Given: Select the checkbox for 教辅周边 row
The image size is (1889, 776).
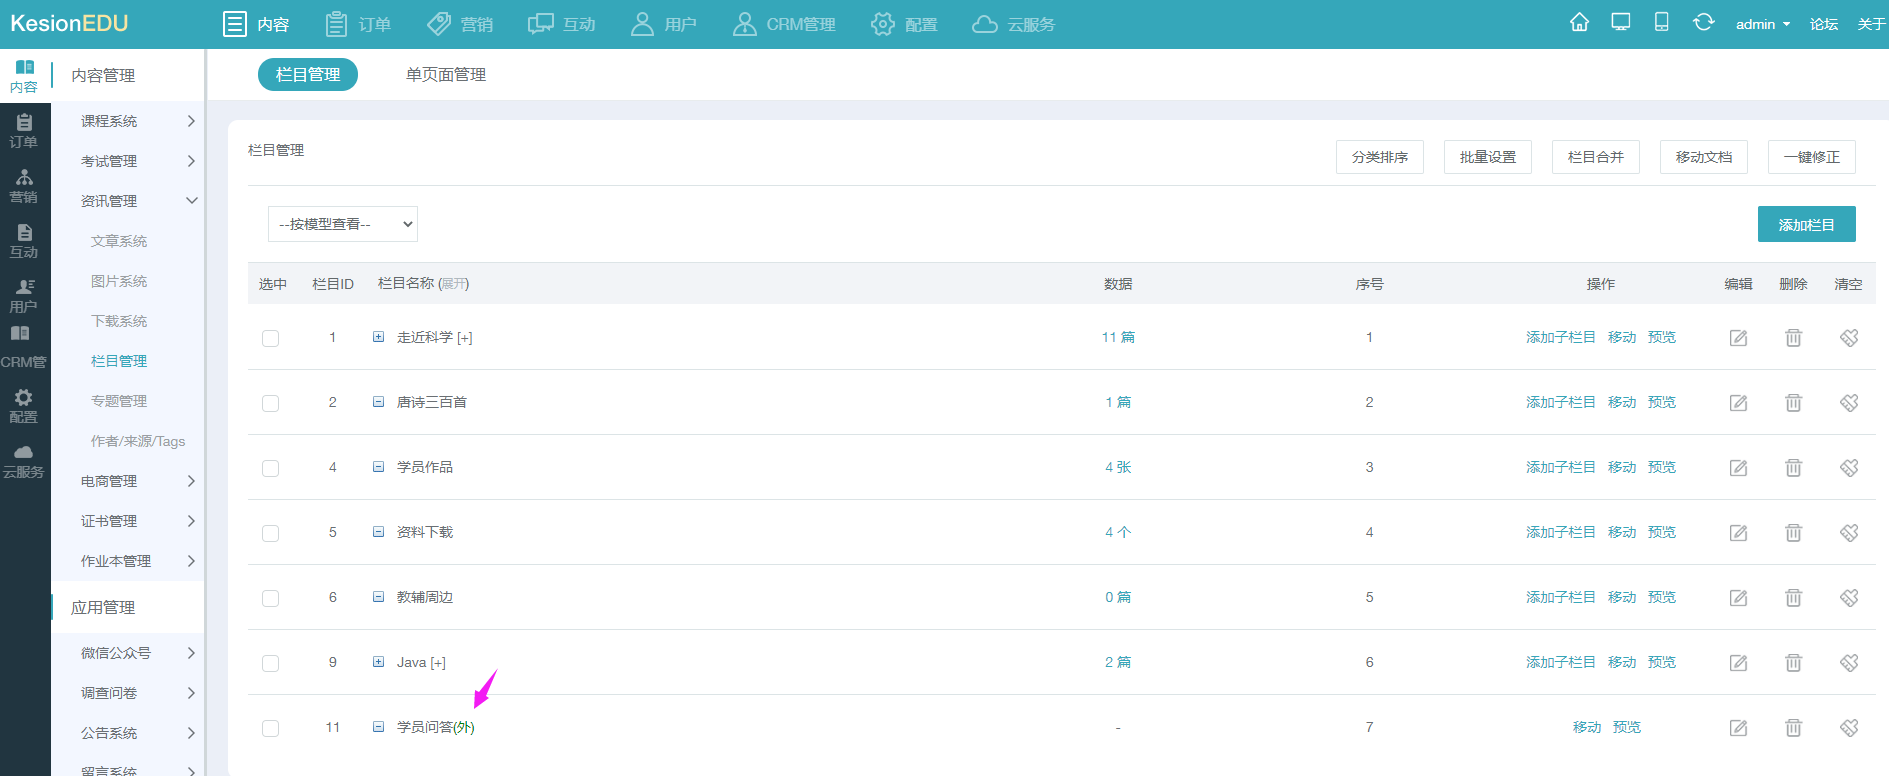Looking at the screenshot, I should 270,598.
